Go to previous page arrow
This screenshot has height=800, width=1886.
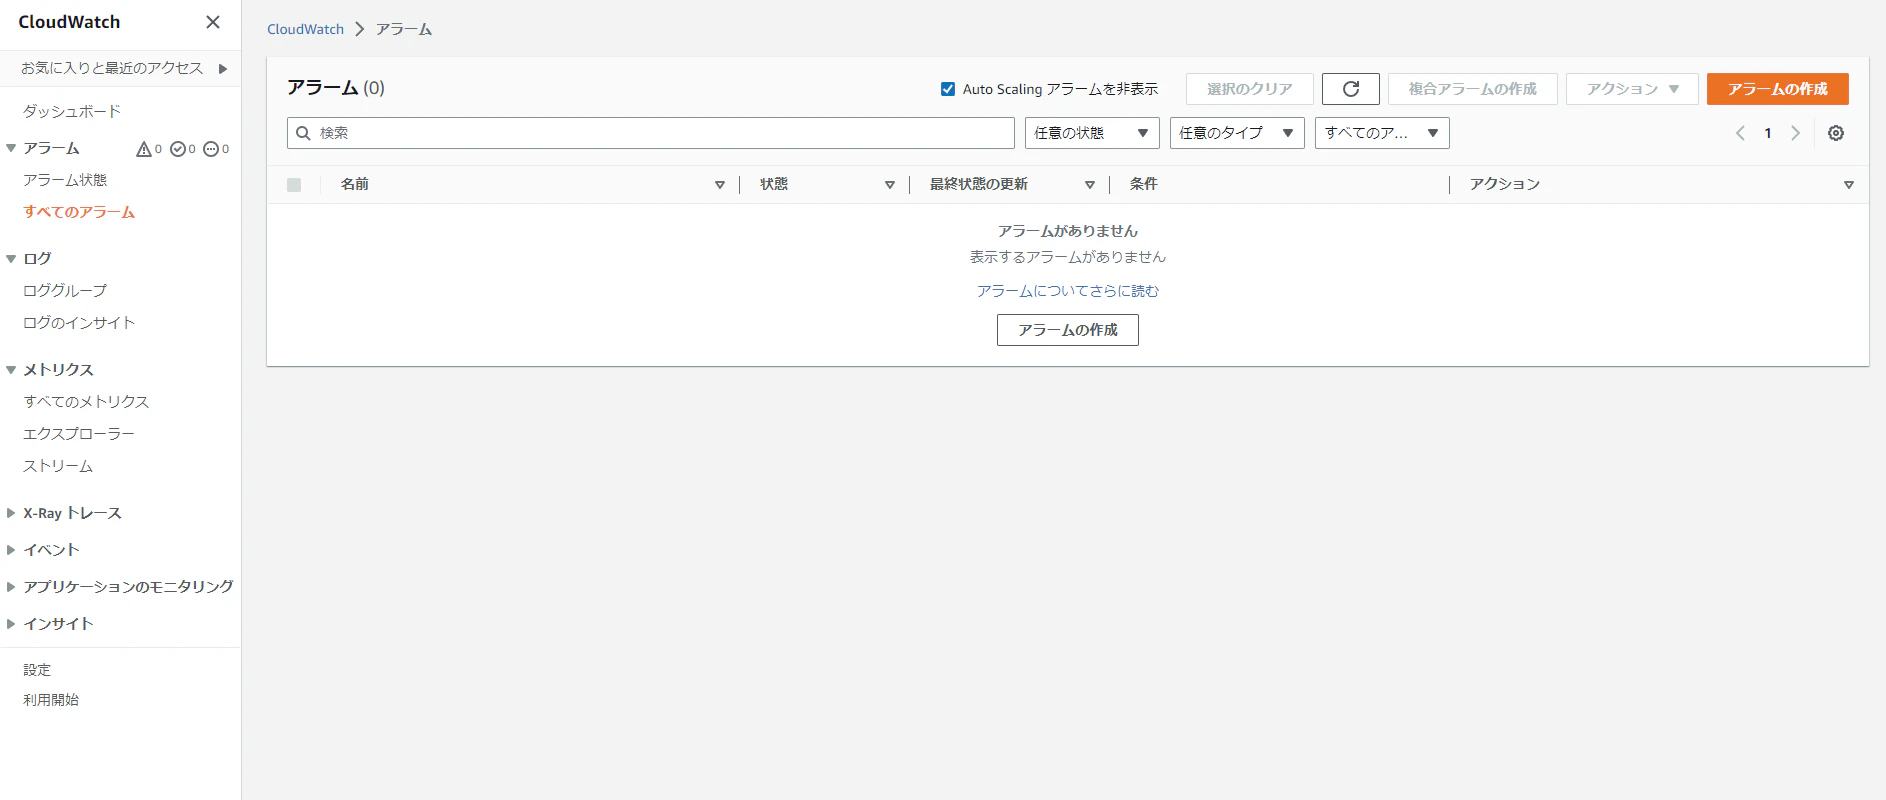tap(1740, 133)
